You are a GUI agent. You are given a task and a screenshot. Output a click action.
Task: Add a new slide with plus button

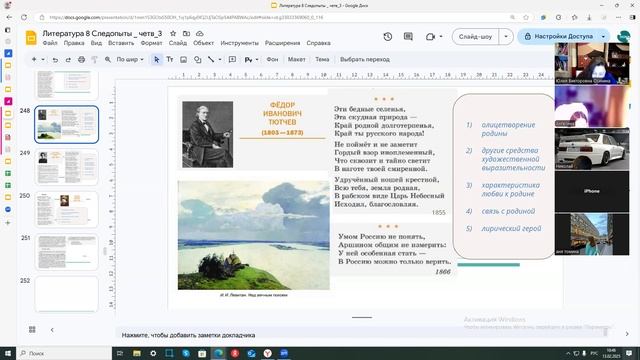point(34,60)
